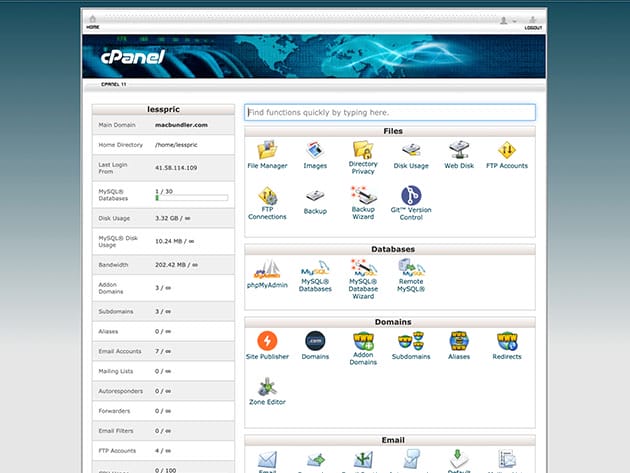Open Git Version Control
This screenshot has height=473, width=630.
coord(411,197)
